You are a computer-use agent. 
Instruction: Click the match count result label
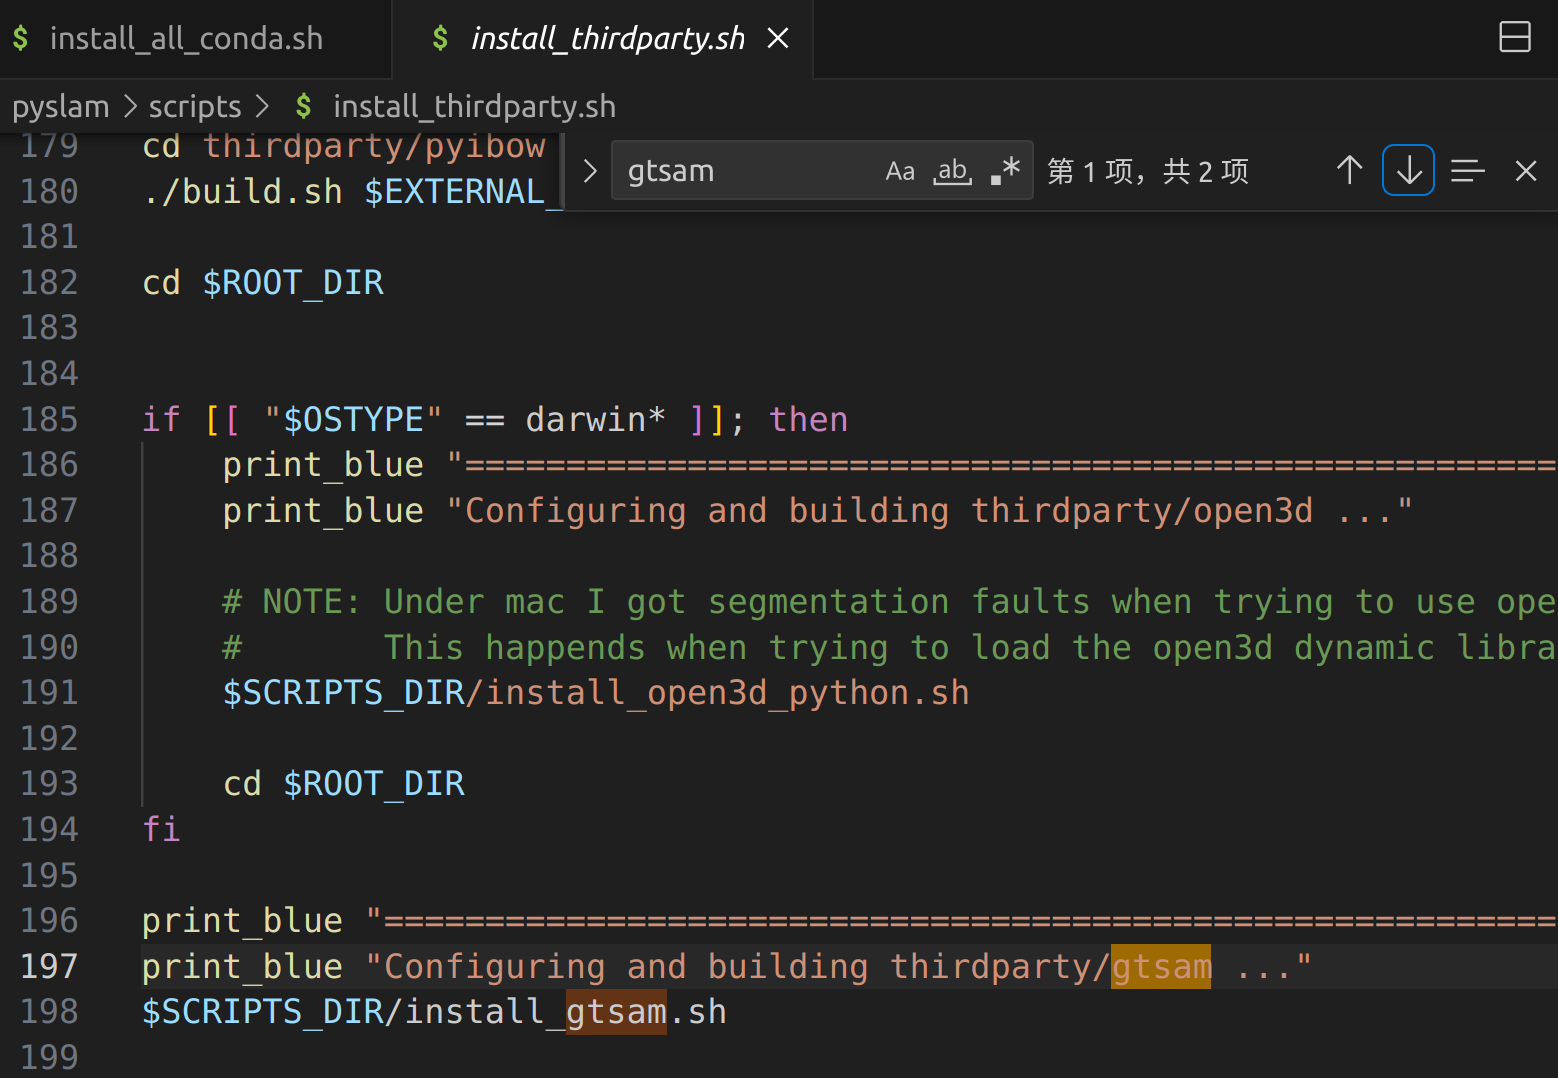pyautogui.click(x=1148, y=171)
